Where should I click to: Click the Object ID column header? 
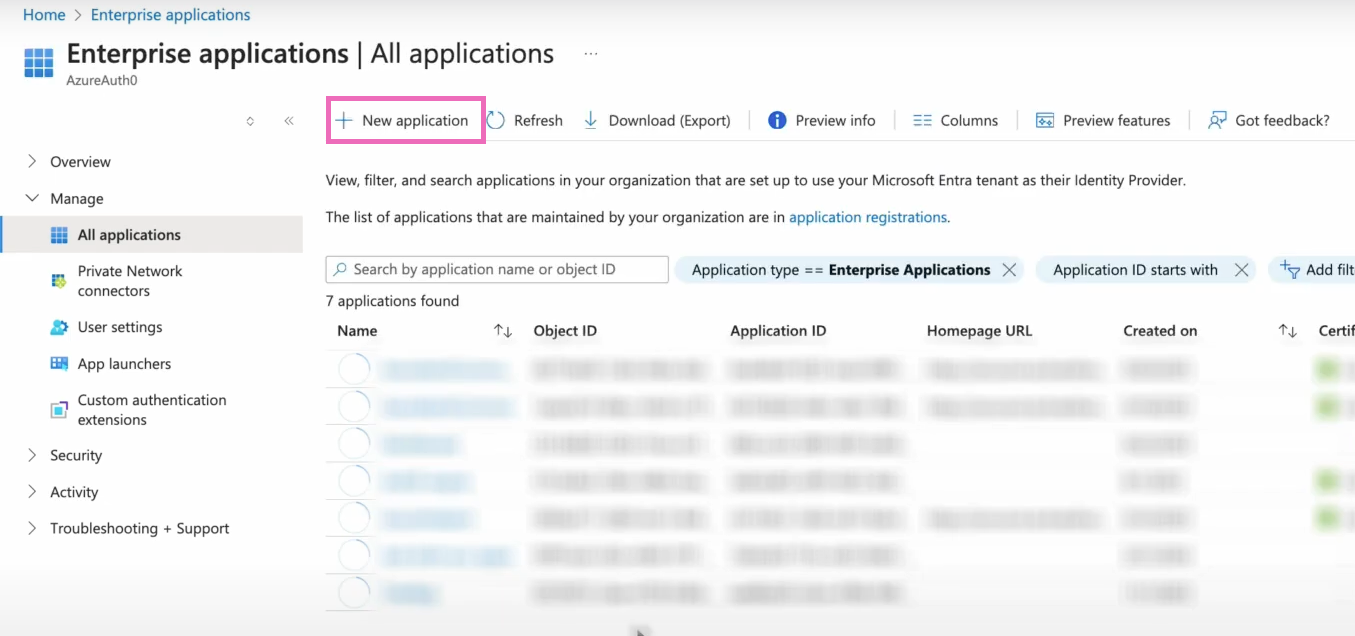click(565, 331)
